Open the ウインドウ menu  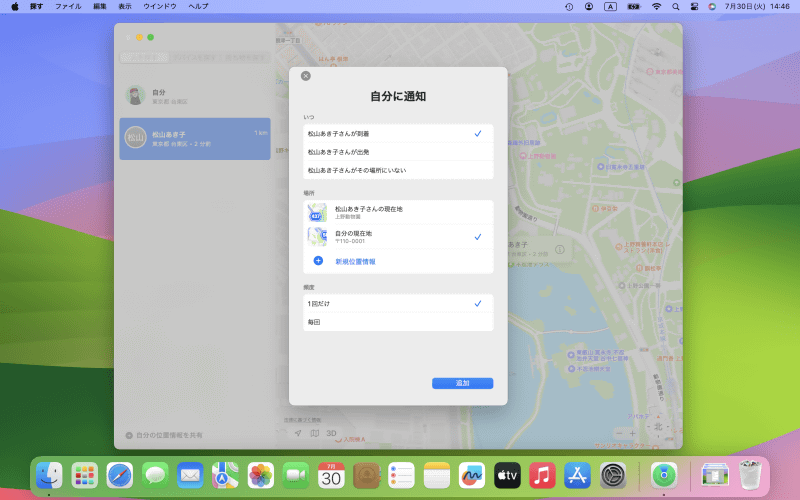[x=160, y=7]
